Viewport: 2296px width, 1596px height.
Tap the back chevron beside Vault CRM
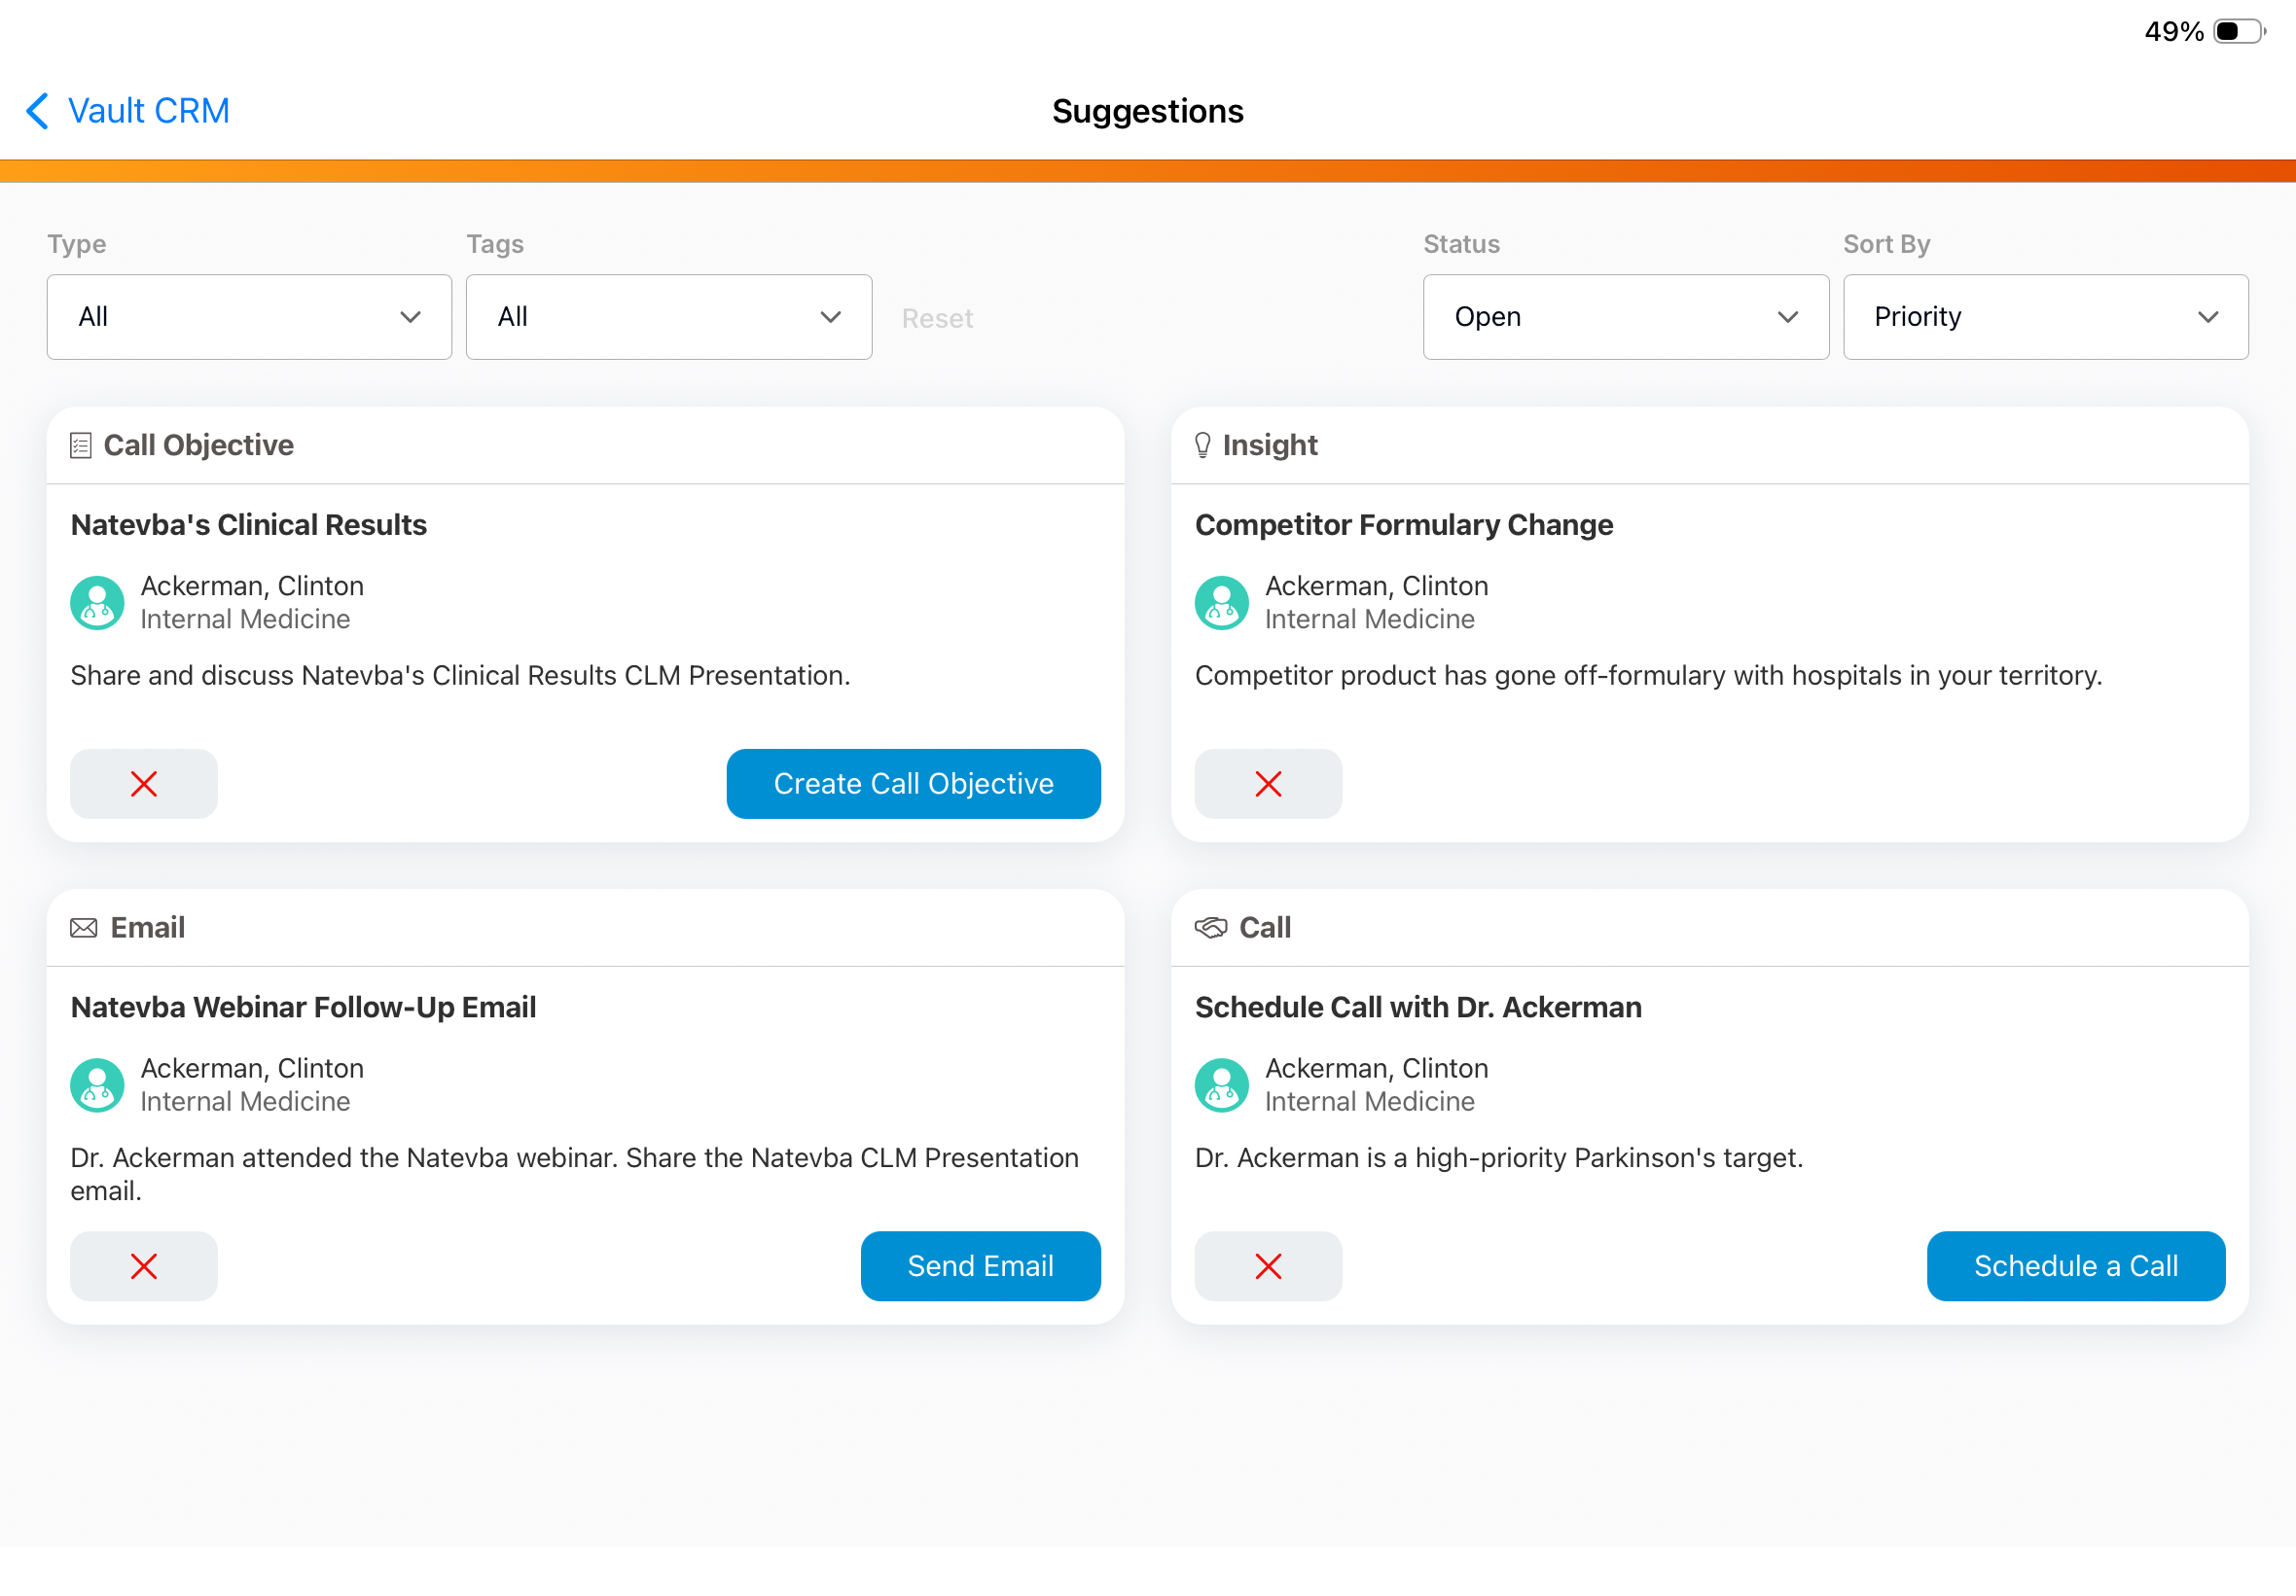tap(37, 111)
